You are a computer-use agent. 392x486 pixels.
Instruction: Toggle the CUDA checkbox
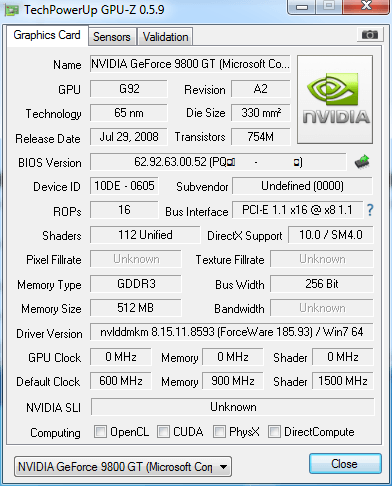click(163, 431)
